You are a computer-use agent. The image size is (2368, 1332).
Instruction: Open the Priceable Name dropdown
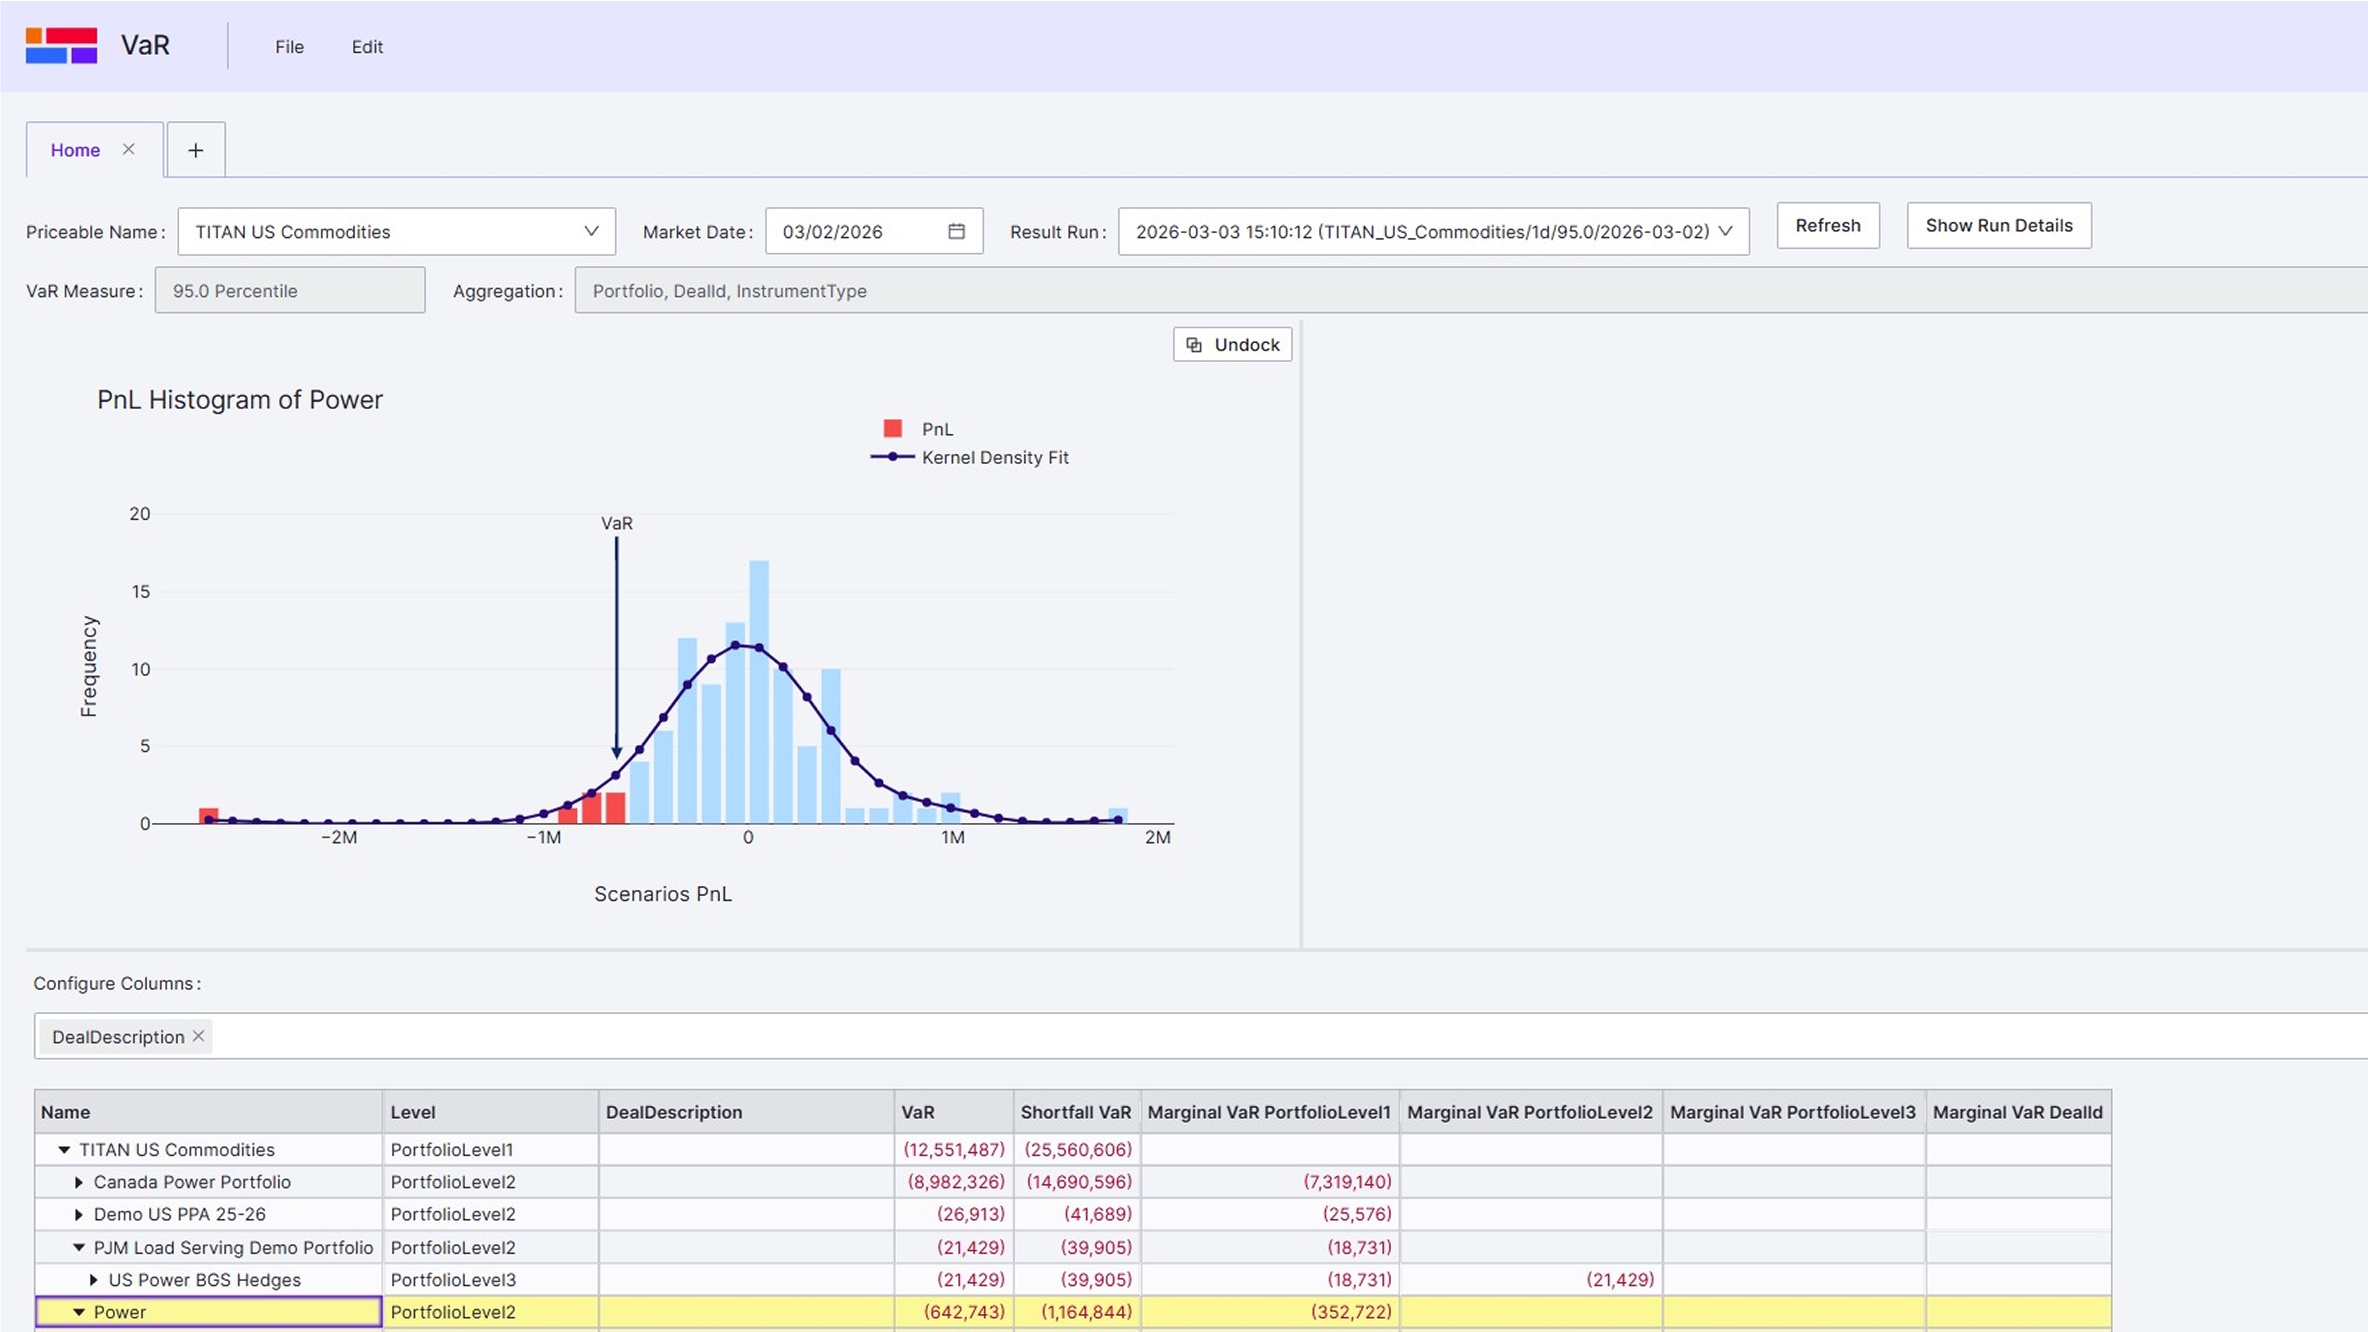tap(396, 231)
